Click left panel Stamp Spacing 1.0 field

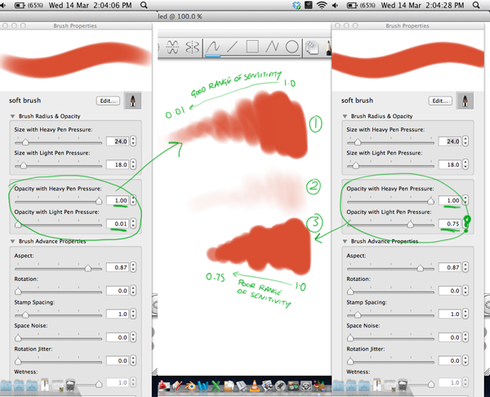coord(117,314)
